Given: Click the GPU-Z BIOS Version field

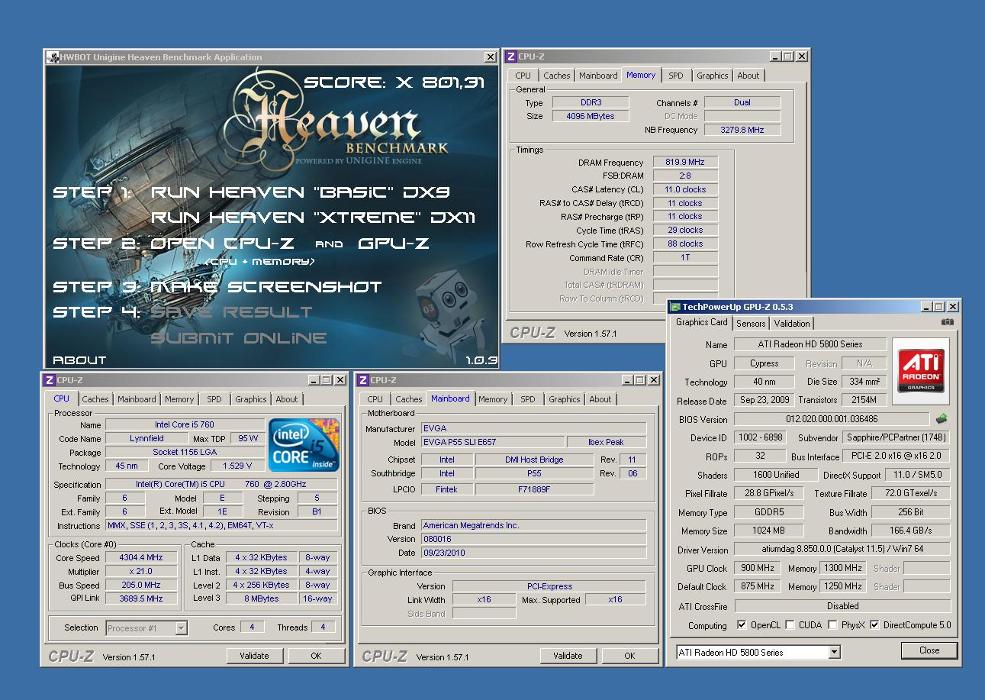Looking at the screenshot, I should (x=832, y=418).
